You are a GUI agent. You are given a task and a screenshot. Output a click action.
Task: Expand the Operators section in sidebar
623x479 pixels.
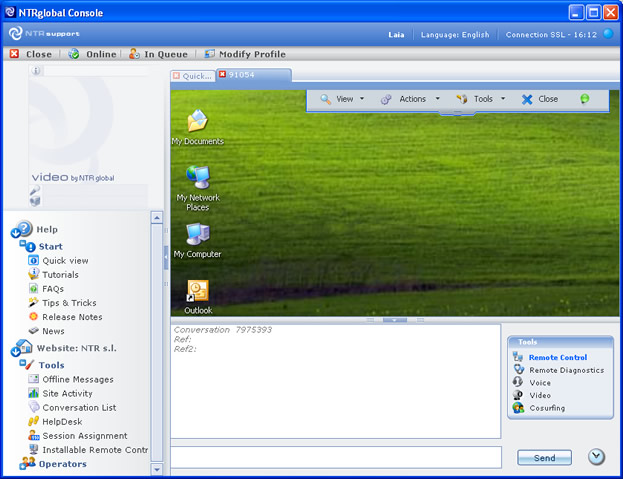(x=61, y=464)
